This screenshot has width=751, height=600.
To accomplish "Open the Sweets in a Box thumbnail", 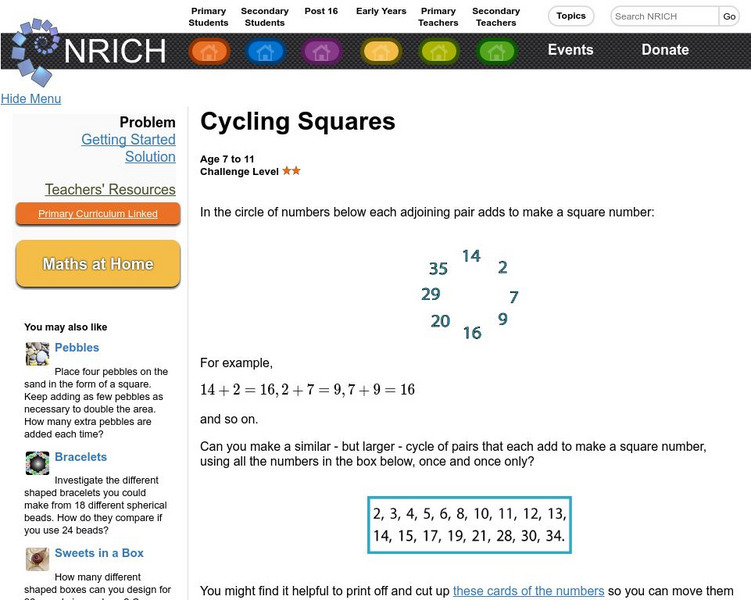I will [x=38, y=559].
